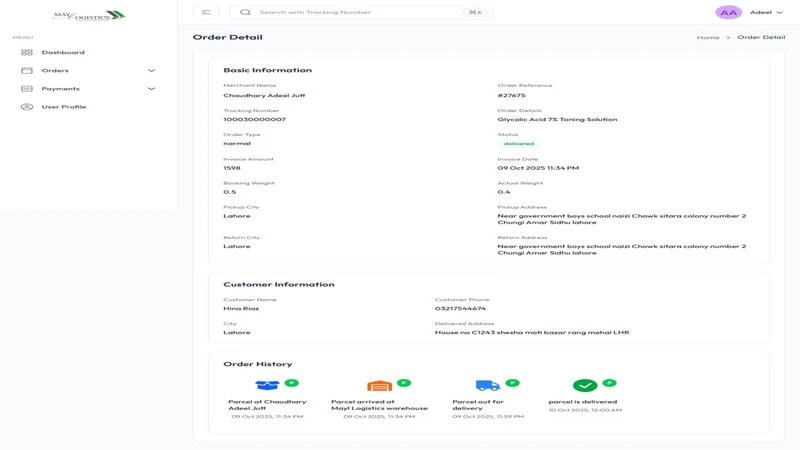Screen dimensions: 800x450
Task: Select order type value normal
Action: pos(237,144)
